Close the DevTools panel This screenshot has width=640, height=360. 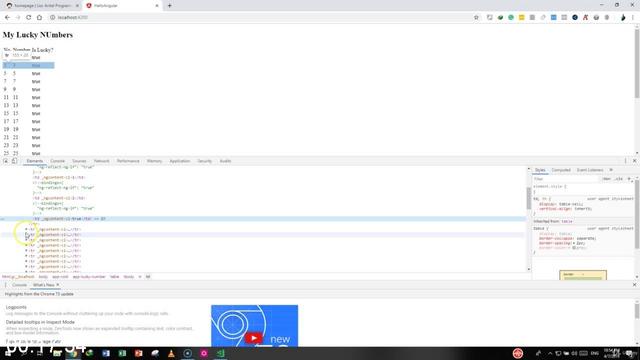tap(634, 161)
